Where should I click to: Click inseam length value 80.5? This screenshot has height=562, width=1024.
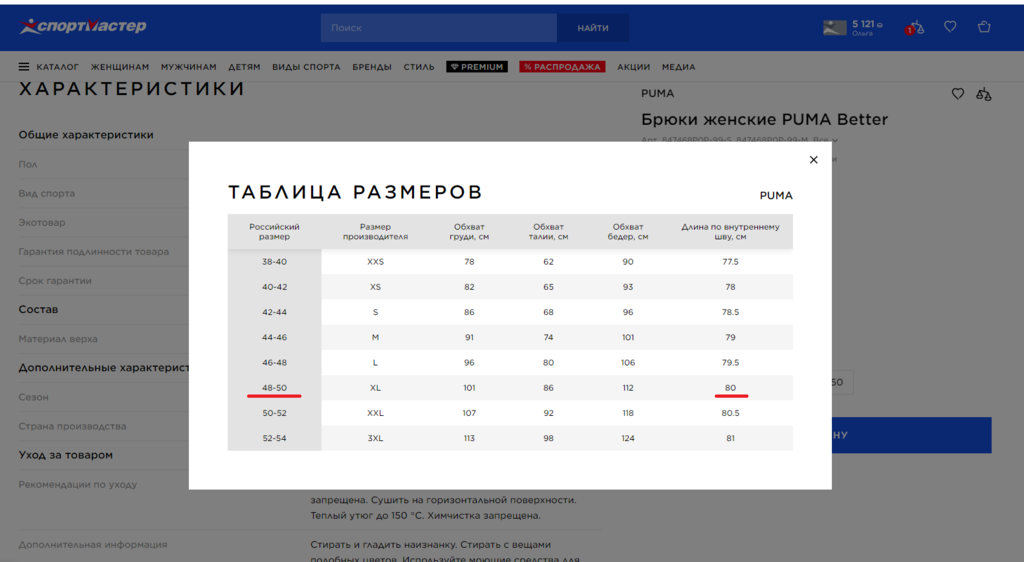coord(730,413)
